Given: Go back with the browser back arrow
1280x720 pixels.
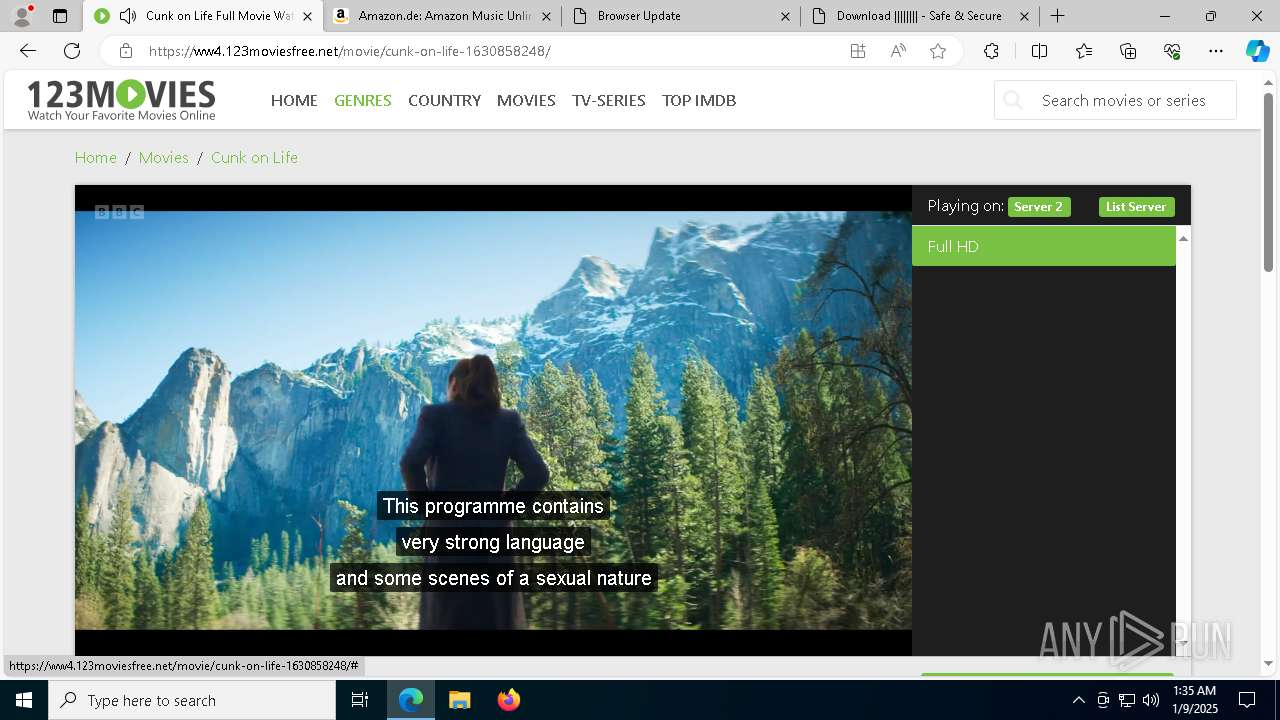Looking at the screenshot, I should click(x=28, y=51).
